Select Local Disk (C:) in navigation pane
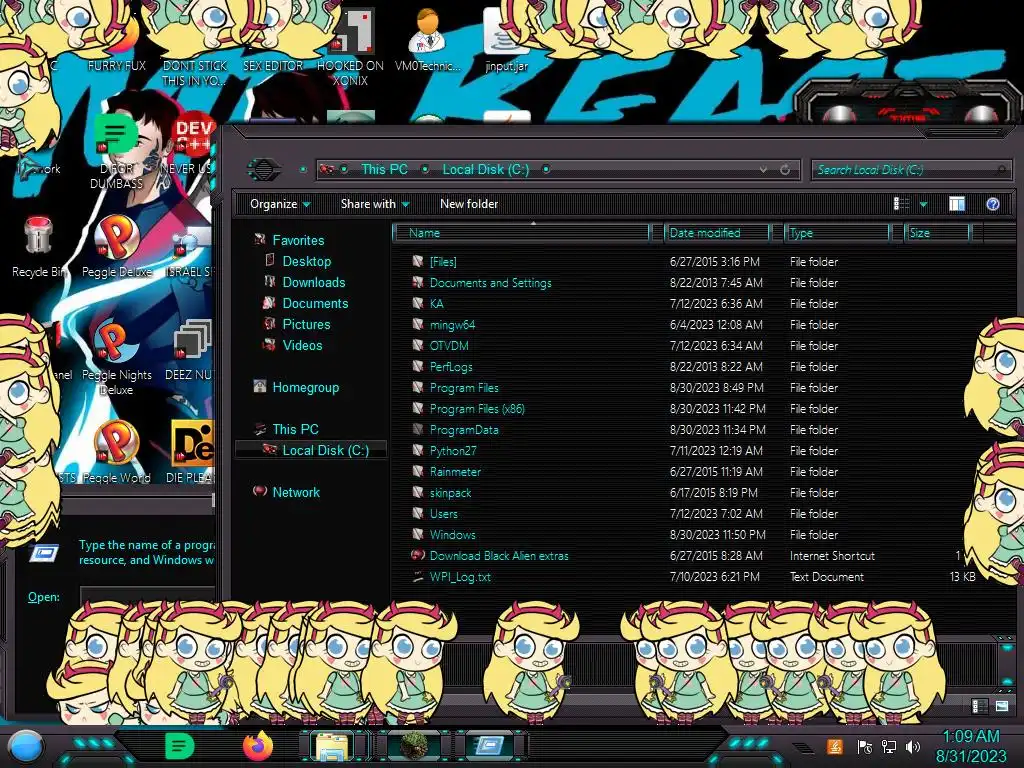 click(325, 450)
